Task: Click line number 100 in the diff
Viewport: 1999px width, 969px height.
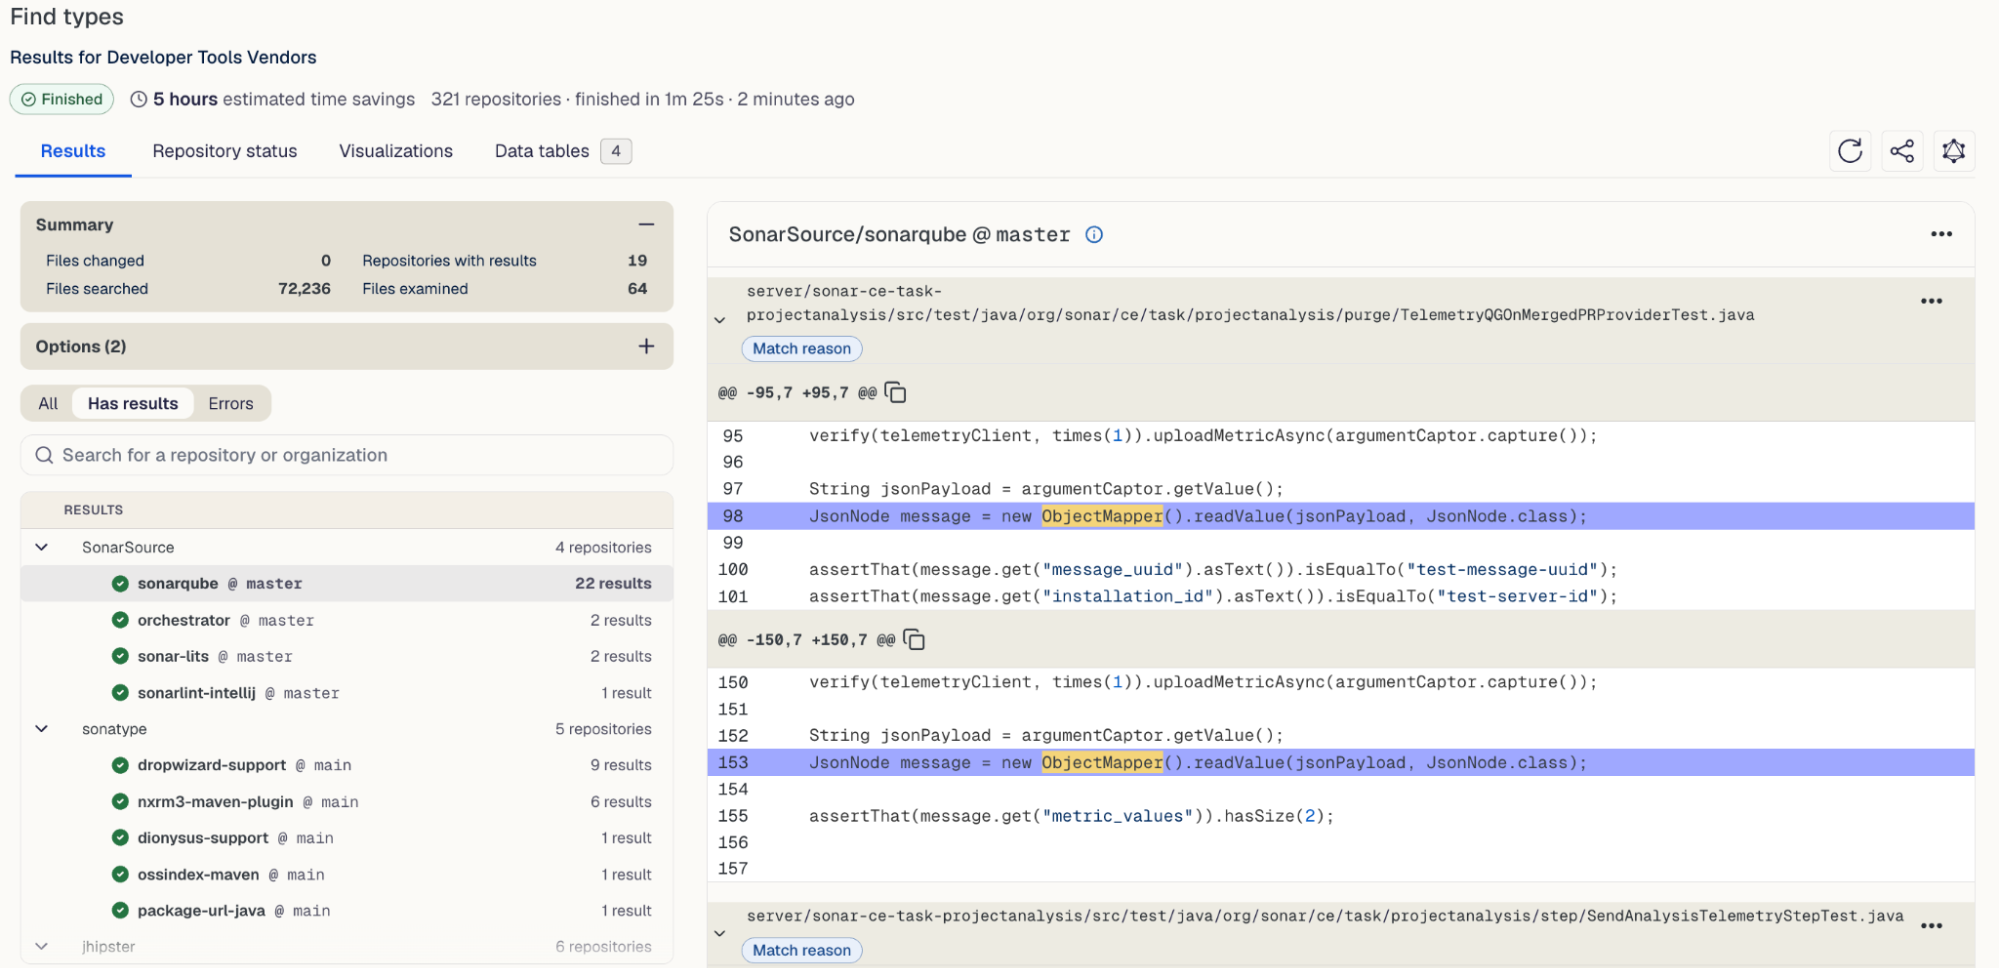Action: pyautogui.click(x=733, y=569)
